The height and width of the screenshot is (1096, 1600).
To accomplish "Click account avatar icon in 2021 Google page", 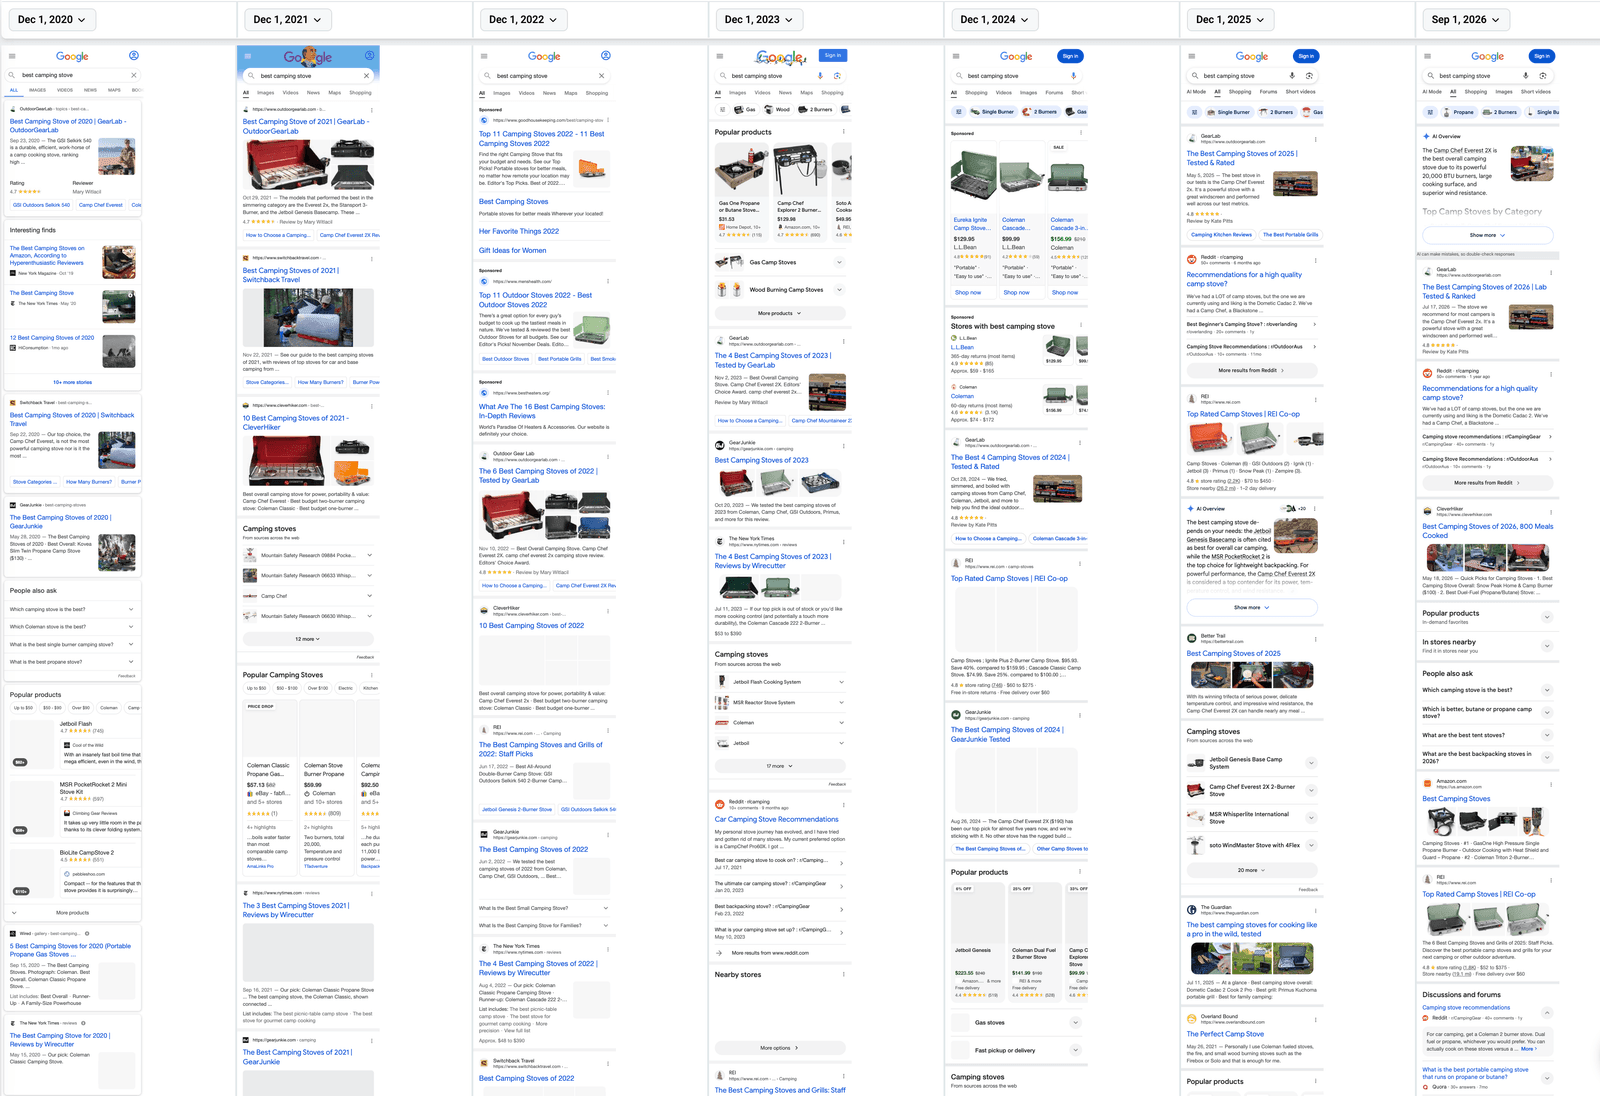I will pyautogui.click(x=369, y=56).
